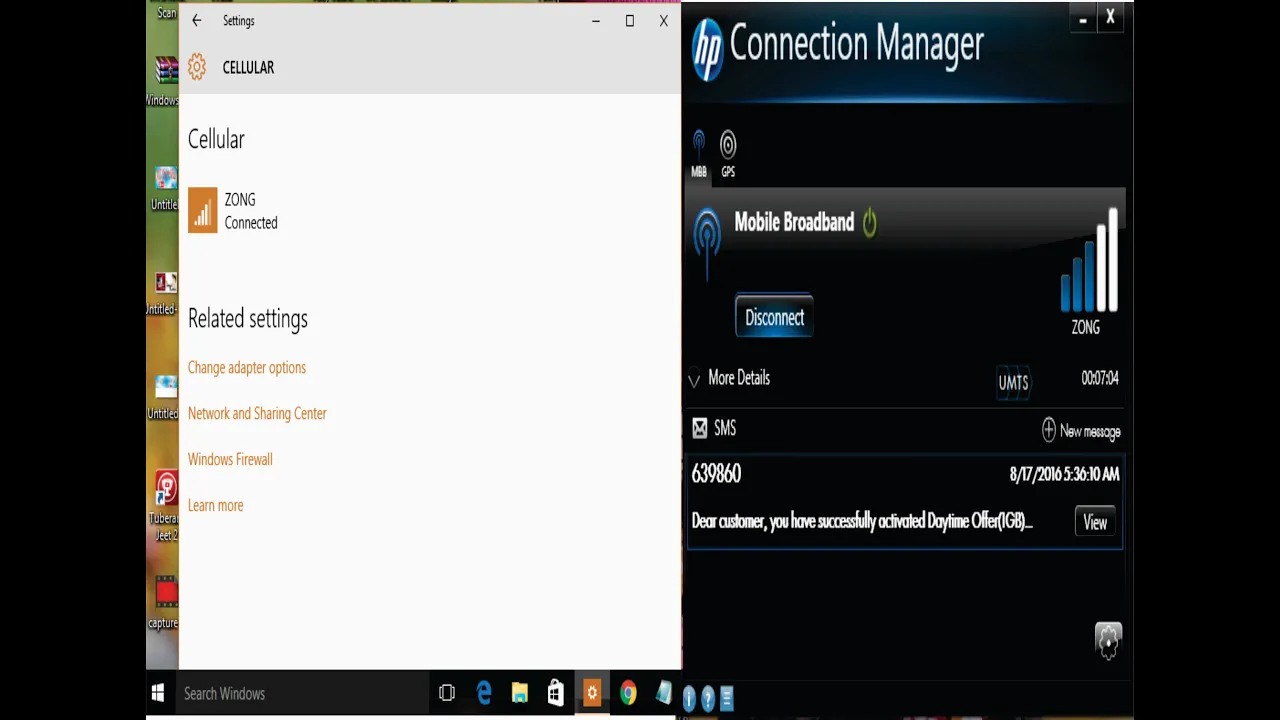Click the UMTS network type indicator
This screenshot has width=1280, height=720.
click(x=1013, y=382)
